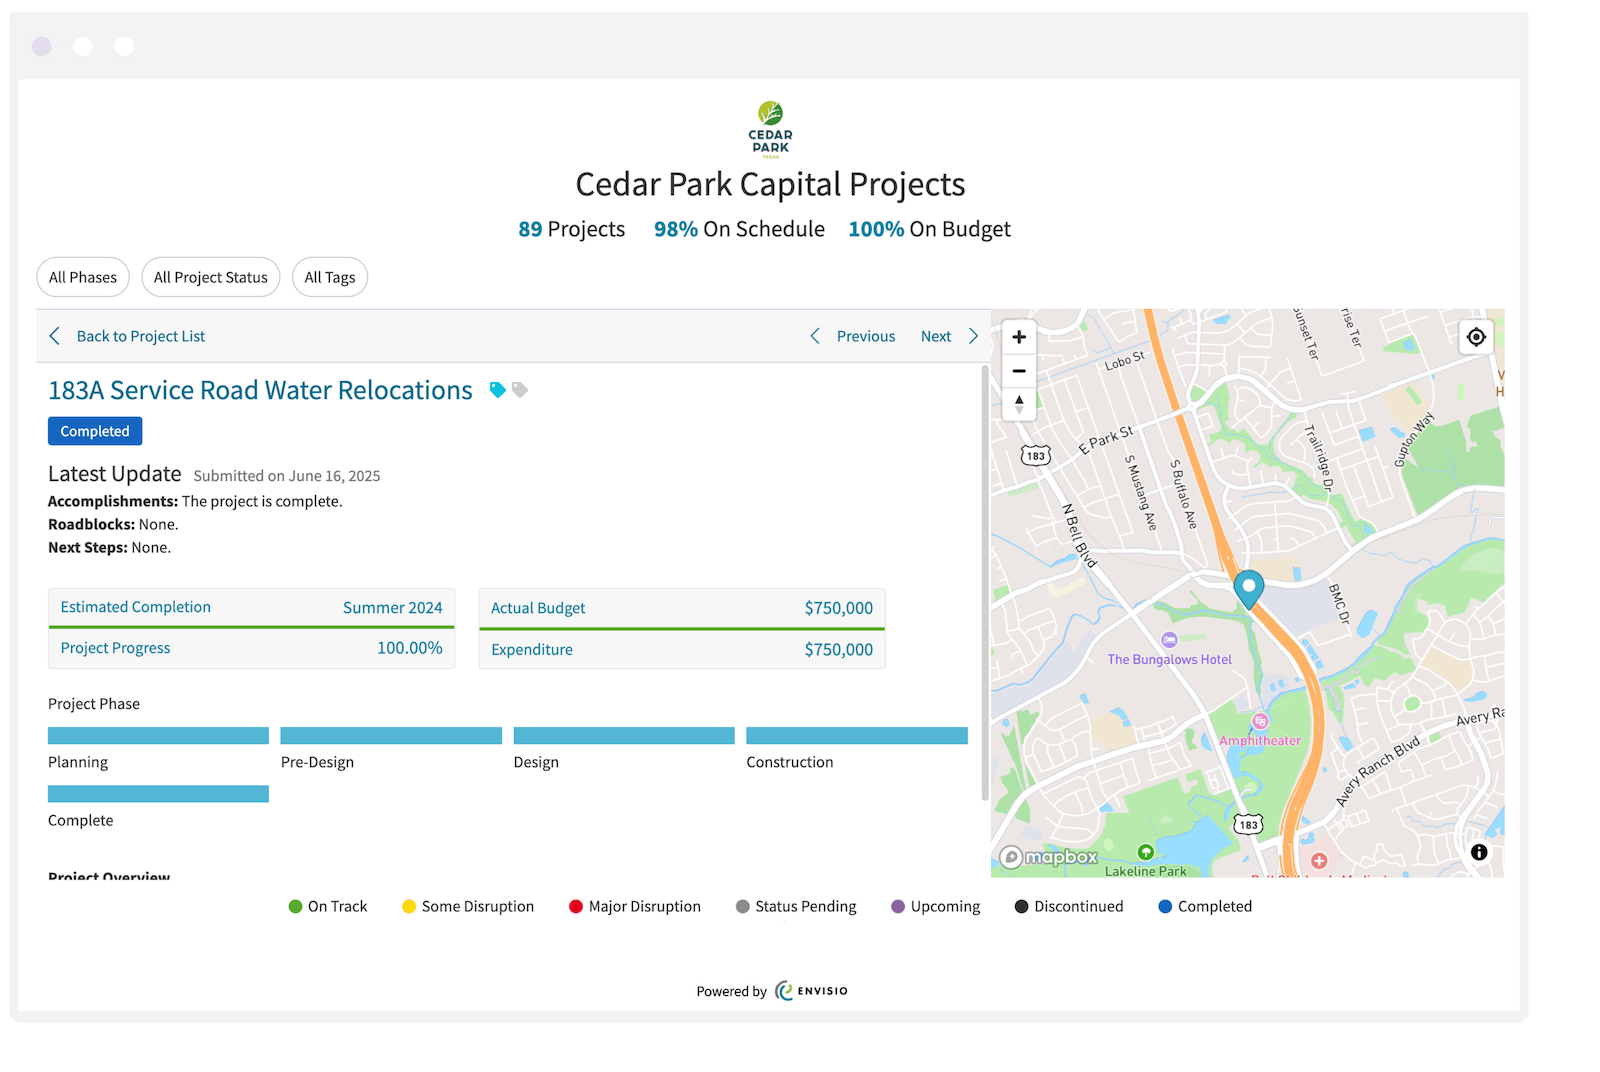Screen dimensions: 1600x1072
Task: Click N Bell Blvd label on map
Action: 1079,536
